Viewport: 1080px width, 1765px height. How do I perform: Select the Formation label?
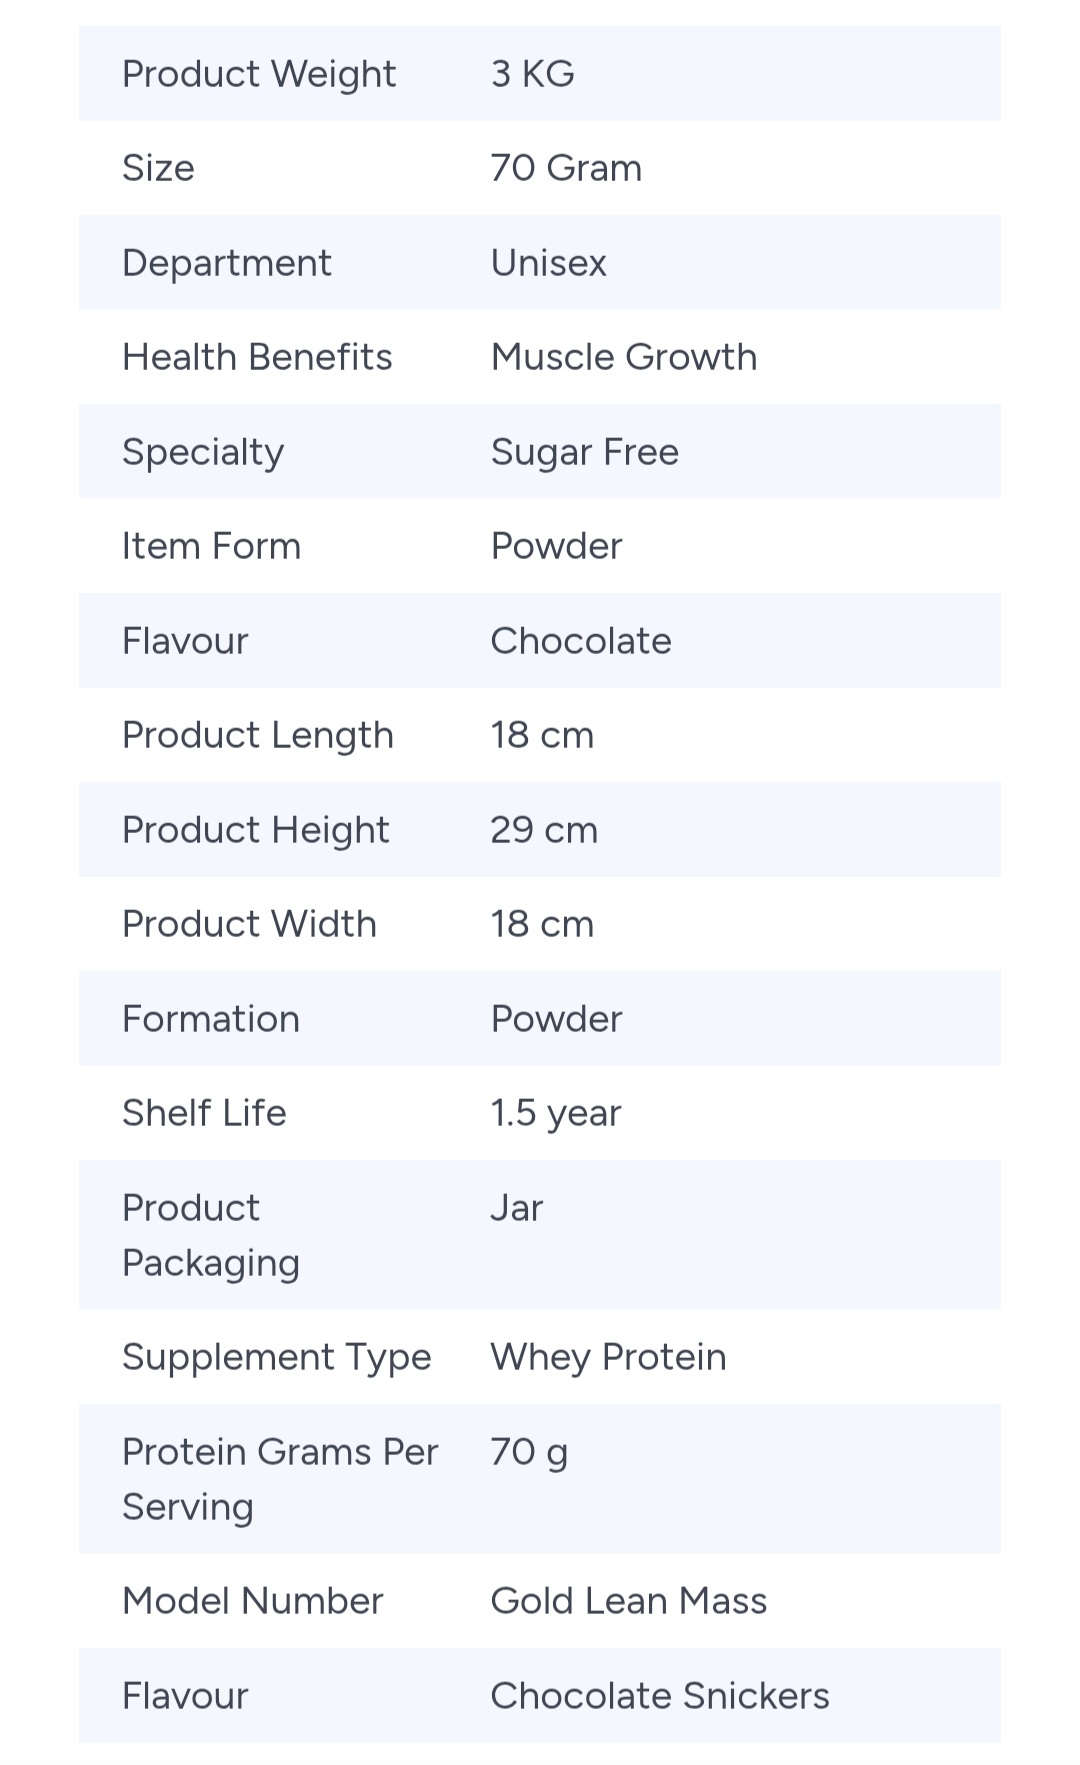(x=211, y=1019)
